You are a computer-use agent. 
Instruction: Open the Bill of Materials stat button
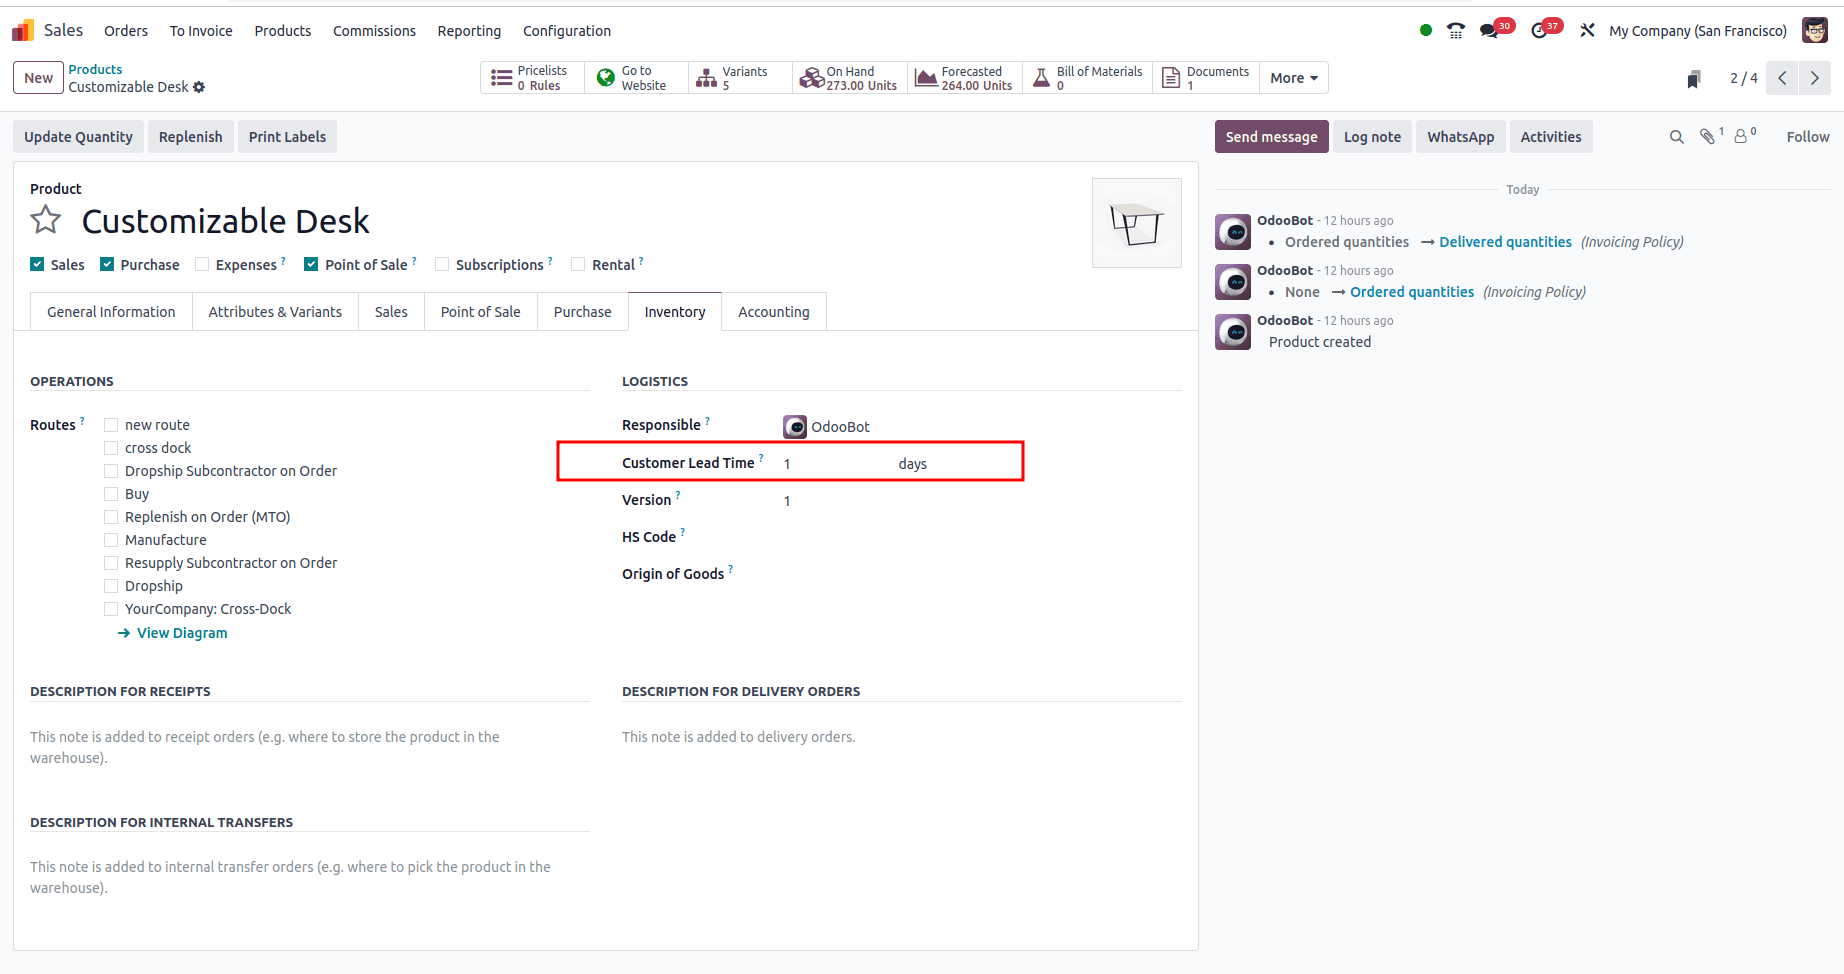click(1087, 78)
